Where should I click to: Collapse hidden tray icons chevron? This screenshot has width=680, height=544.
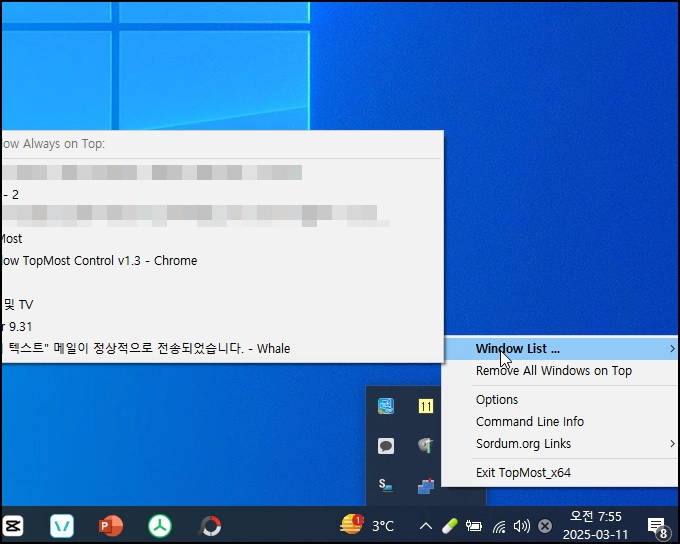coord(426,527)
